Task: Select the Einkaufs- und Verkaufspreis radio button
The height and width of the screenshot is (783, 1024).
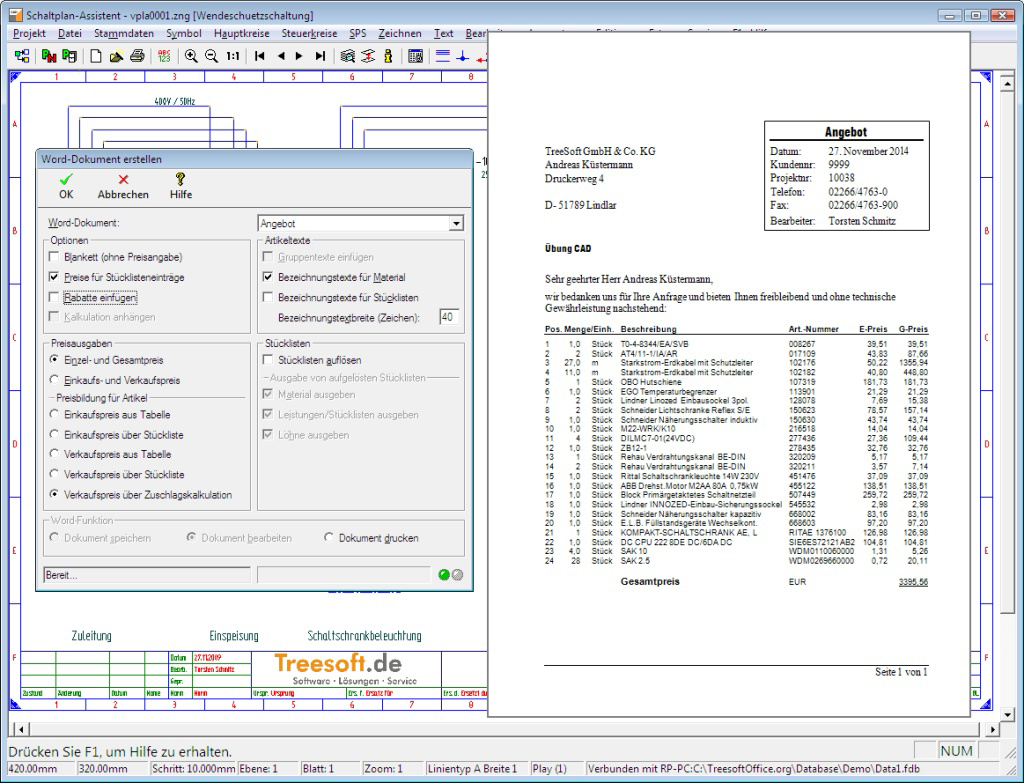Action: pyautogui.click(x=55, y=380)
